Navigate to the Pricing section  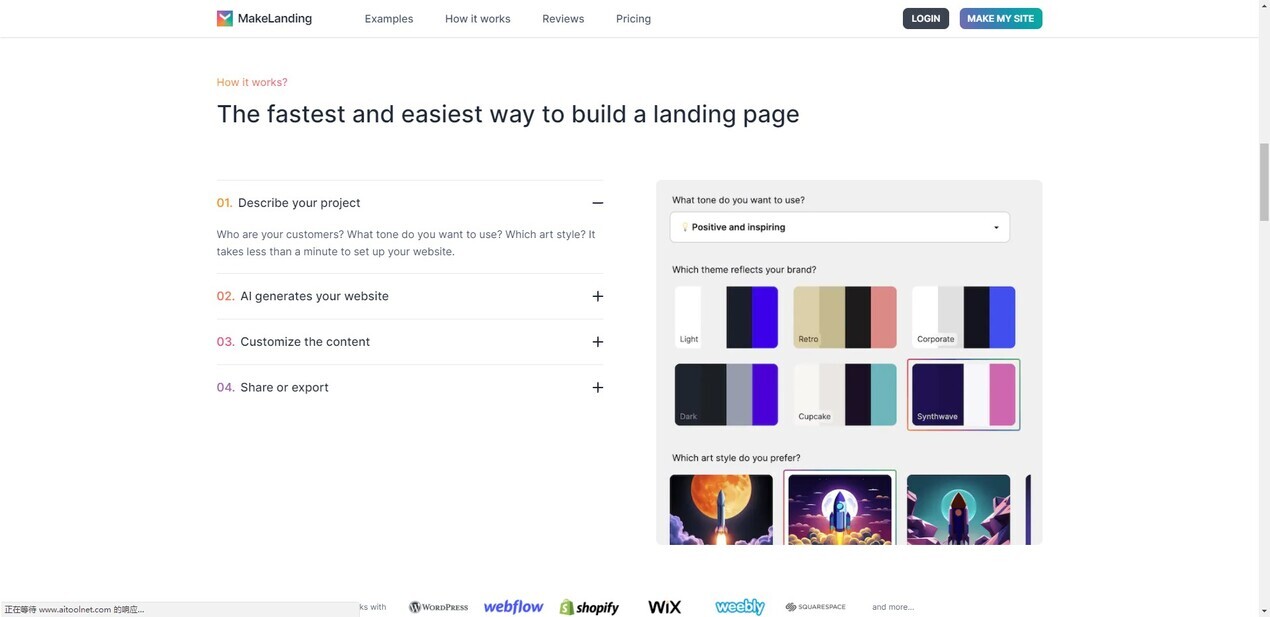pos(633,19)
